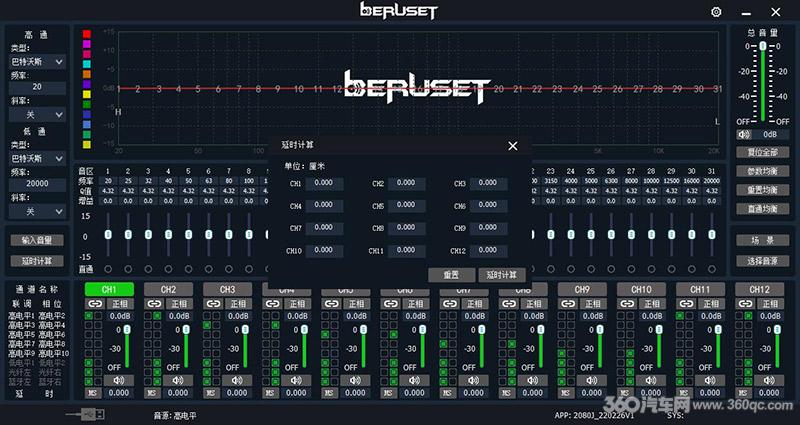This screenshot has width=800, height=425.
Task: Enable 直通 bypass for EQ band 1
Action: [x=108, y=269]
